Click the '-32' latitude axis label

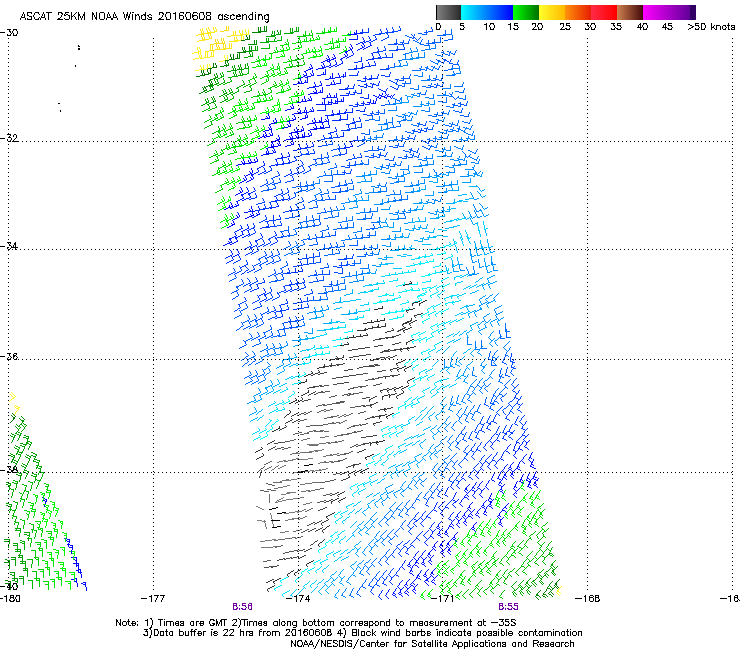point(9,138)
